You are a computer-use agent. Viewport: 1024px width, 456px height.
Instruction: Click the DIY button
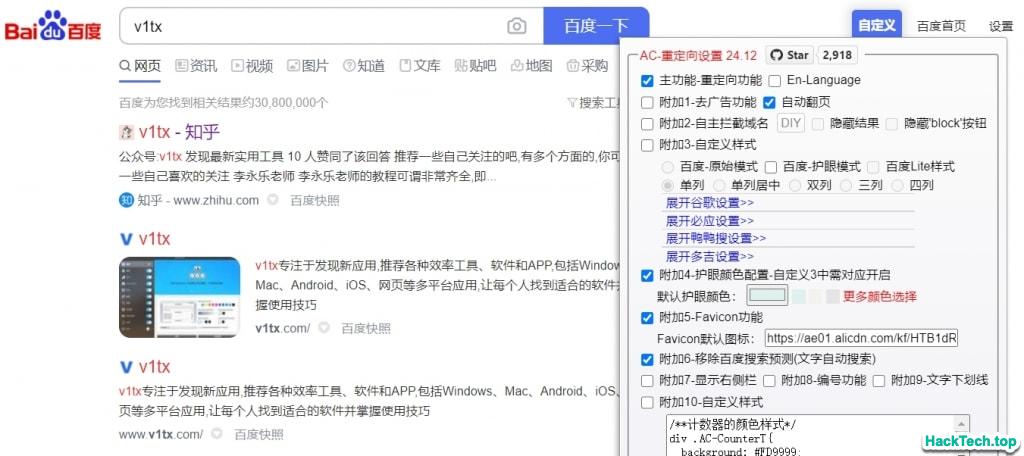791,123
